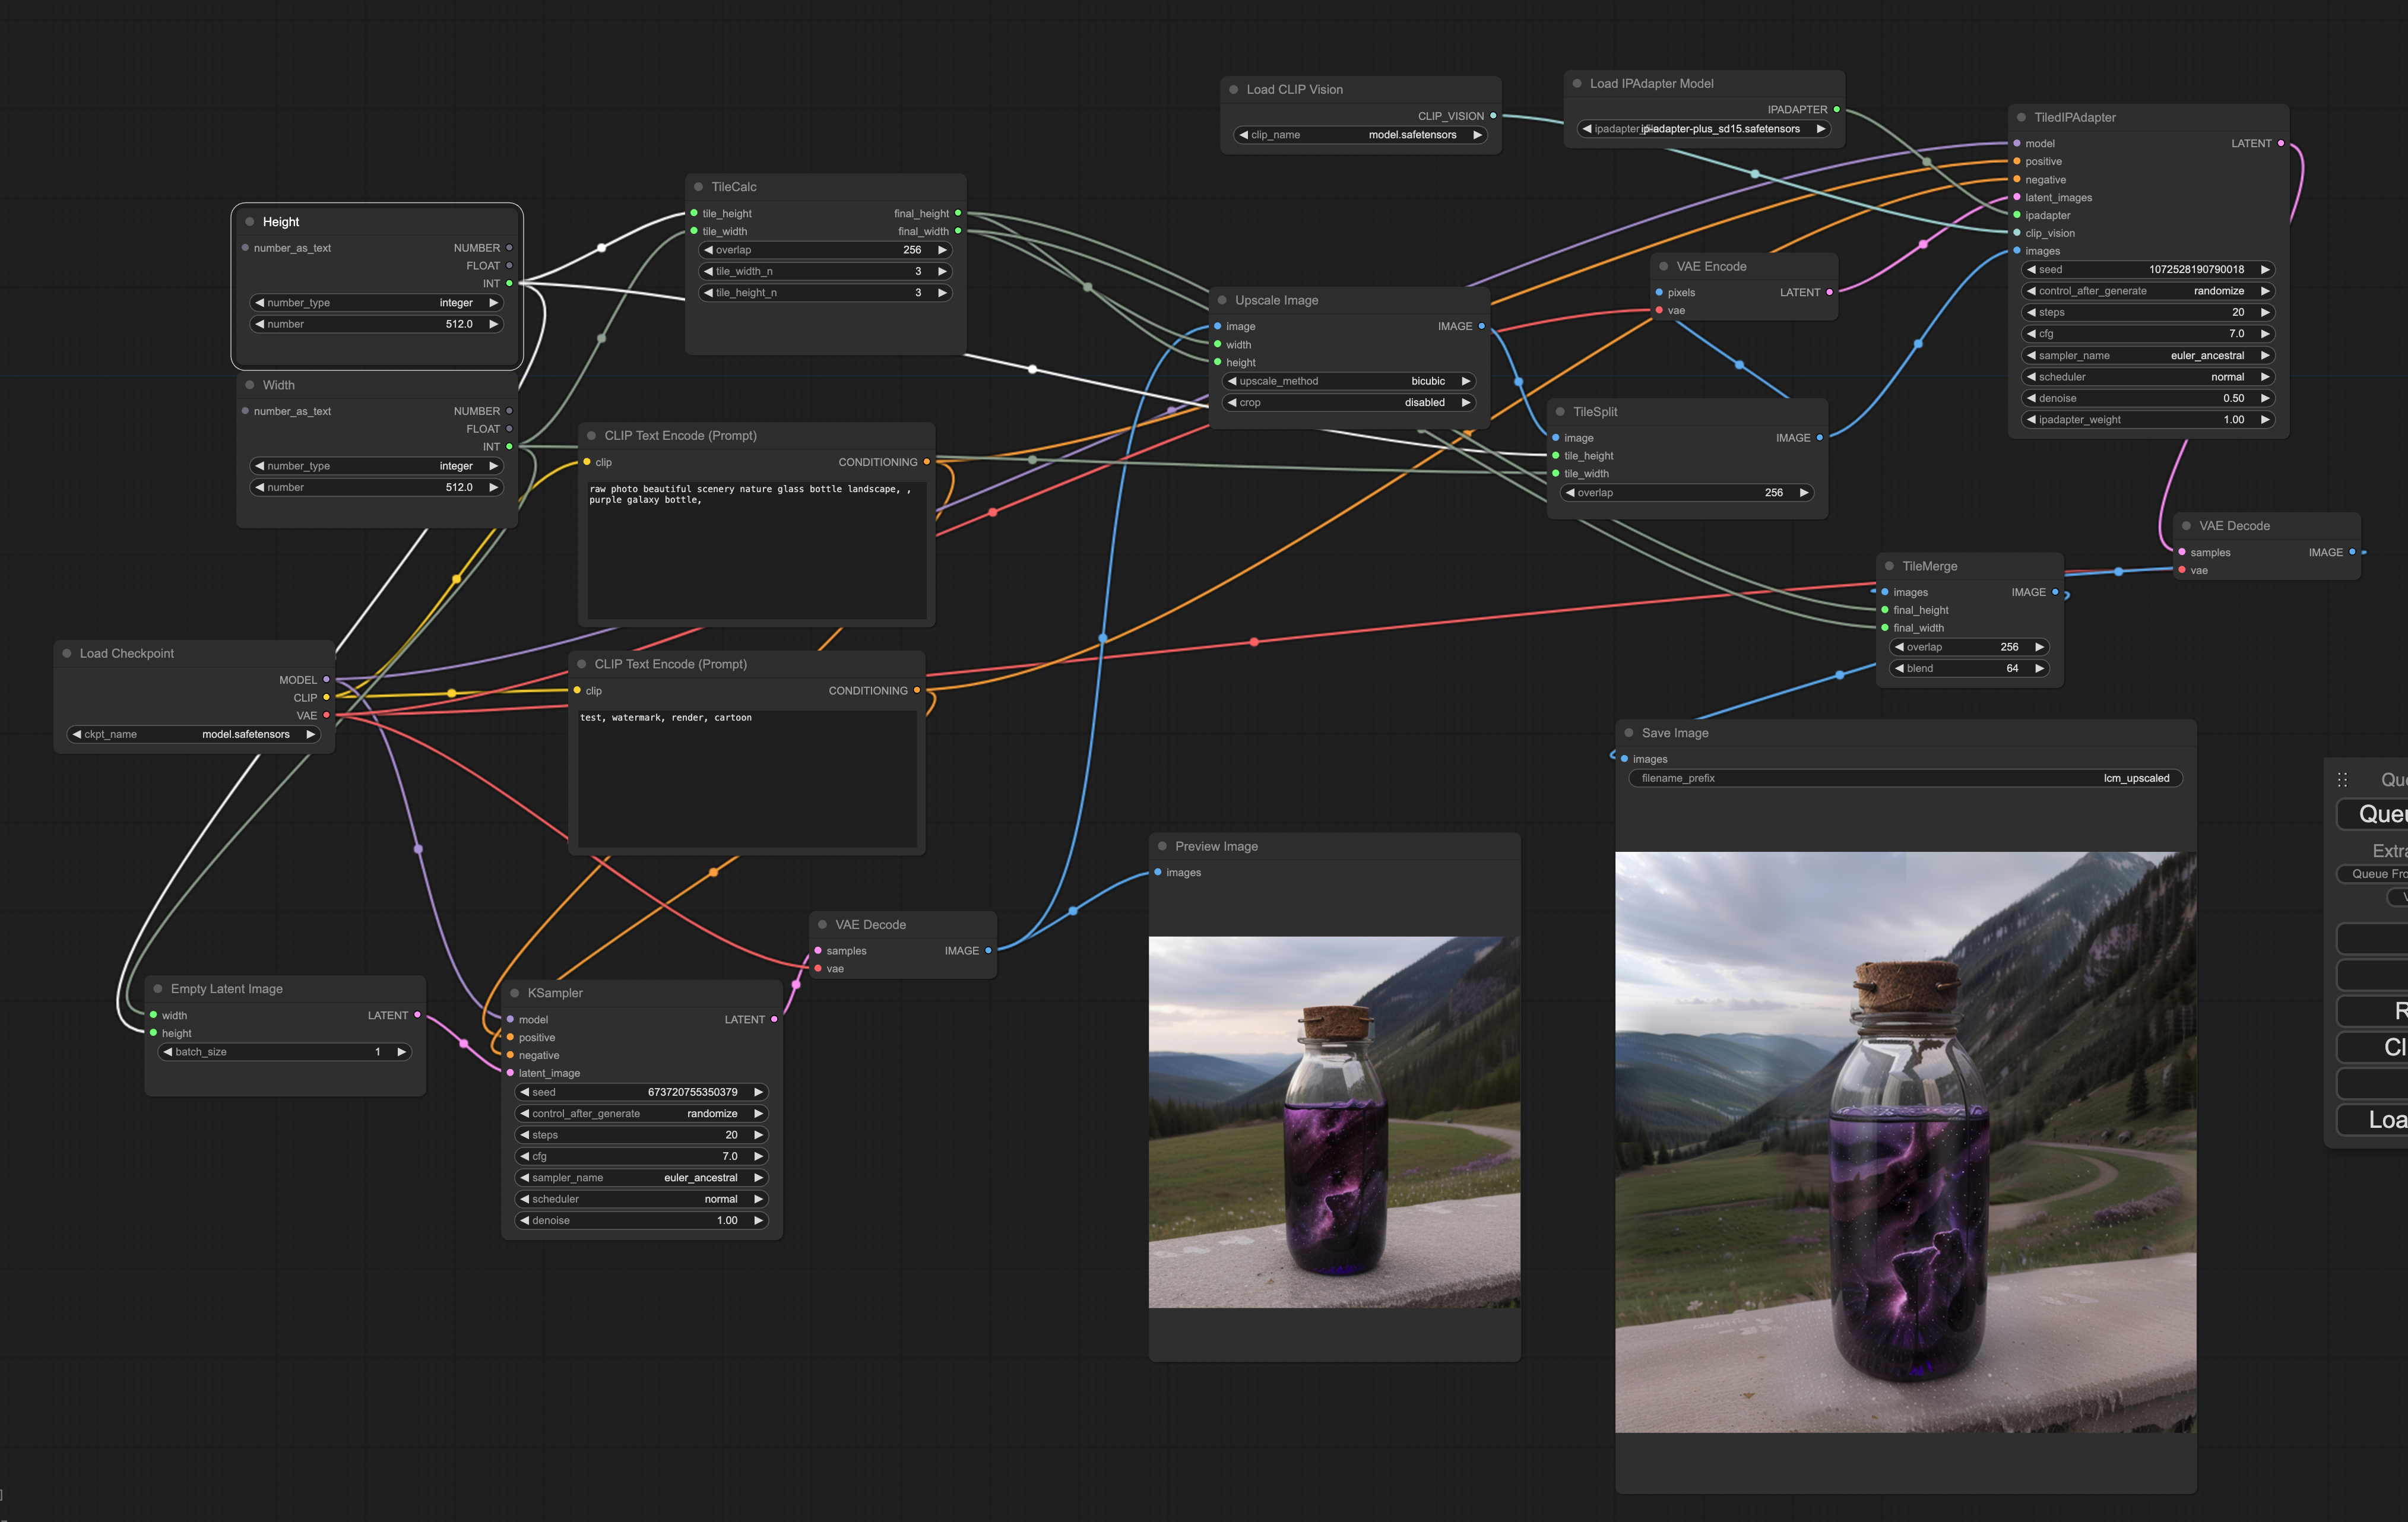This screenshot has width=2408, height=1522.
Task: Open TiledIPAdapter scheduler dropdown
Action: coord(2148,378)
